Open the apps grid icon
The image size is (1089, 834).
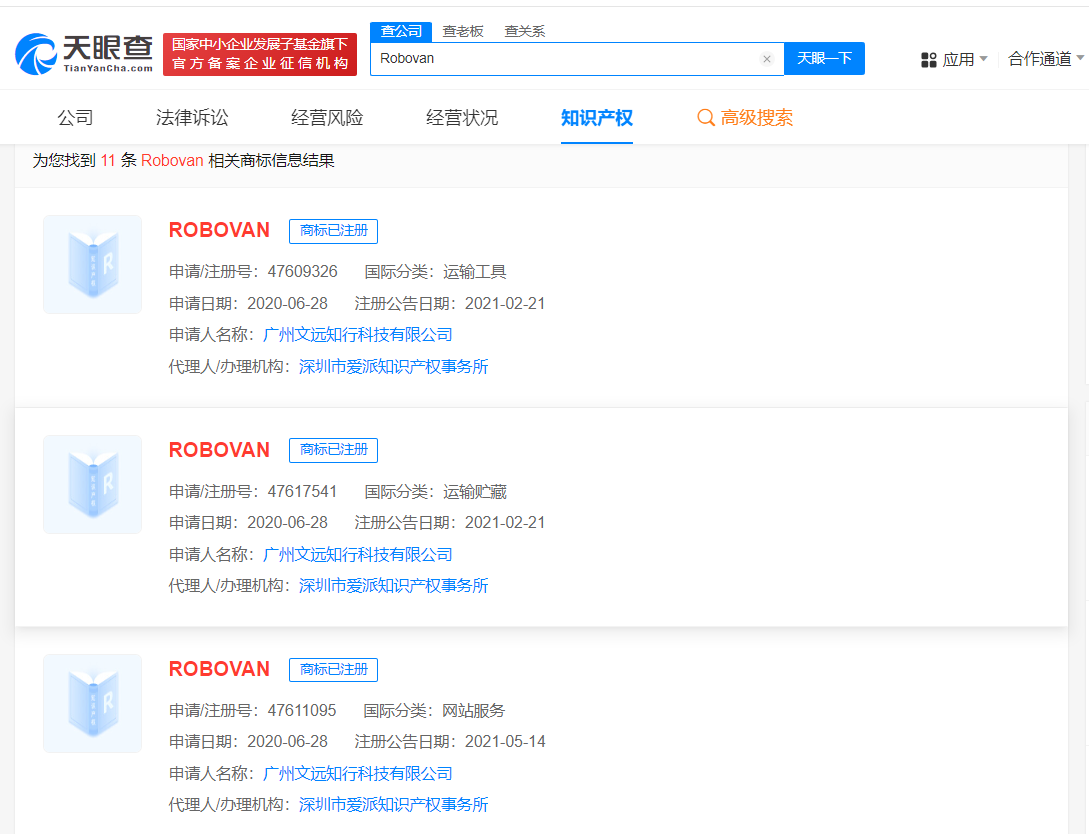tap(929, 60)
